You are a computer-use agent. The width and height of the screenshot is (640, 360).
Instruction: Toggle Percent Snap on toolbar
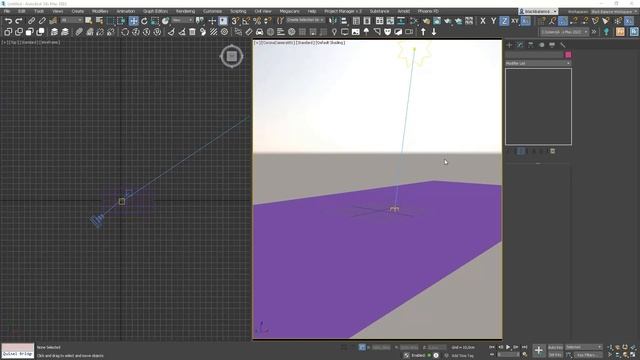pos(257,21)
